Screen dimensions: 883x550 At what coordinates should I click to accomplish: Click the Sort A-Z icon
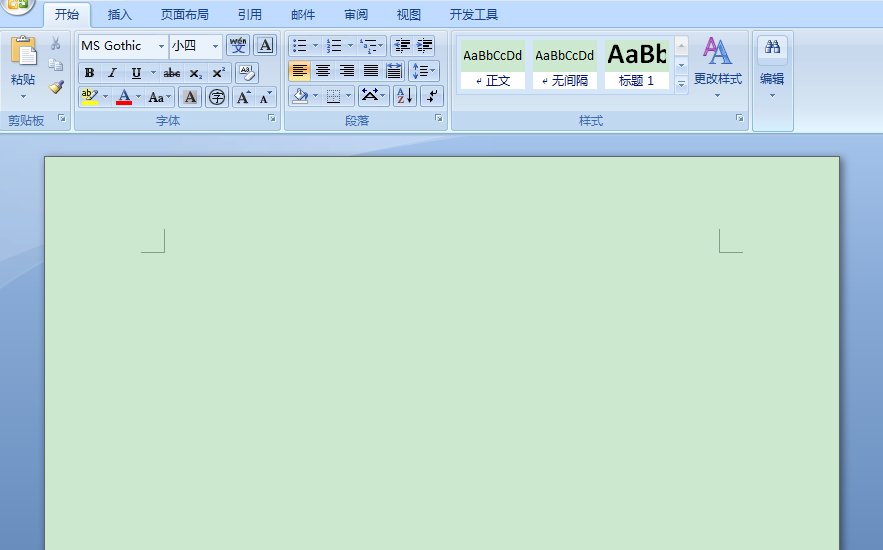[404, 96]
